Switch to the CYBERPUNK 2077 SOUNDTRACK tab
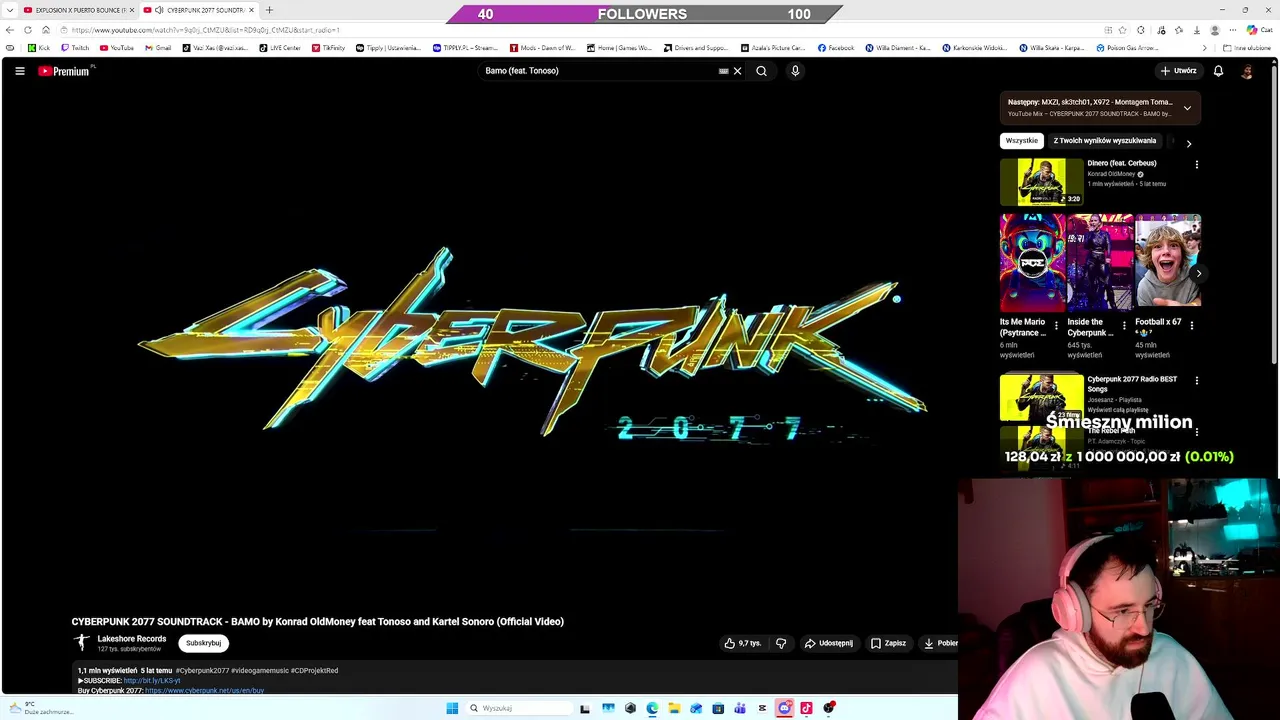The height and width of the screenshot is (720, 1280). (198, 10)
